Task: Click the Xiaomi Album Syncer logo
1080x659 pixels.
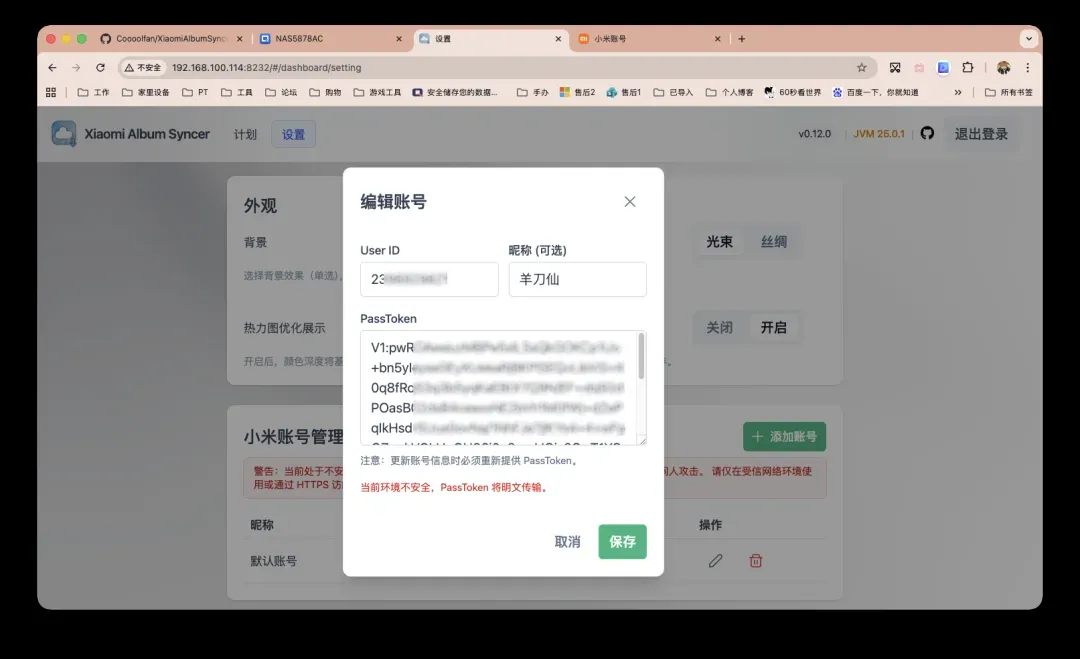Action: tap(64, 134)
